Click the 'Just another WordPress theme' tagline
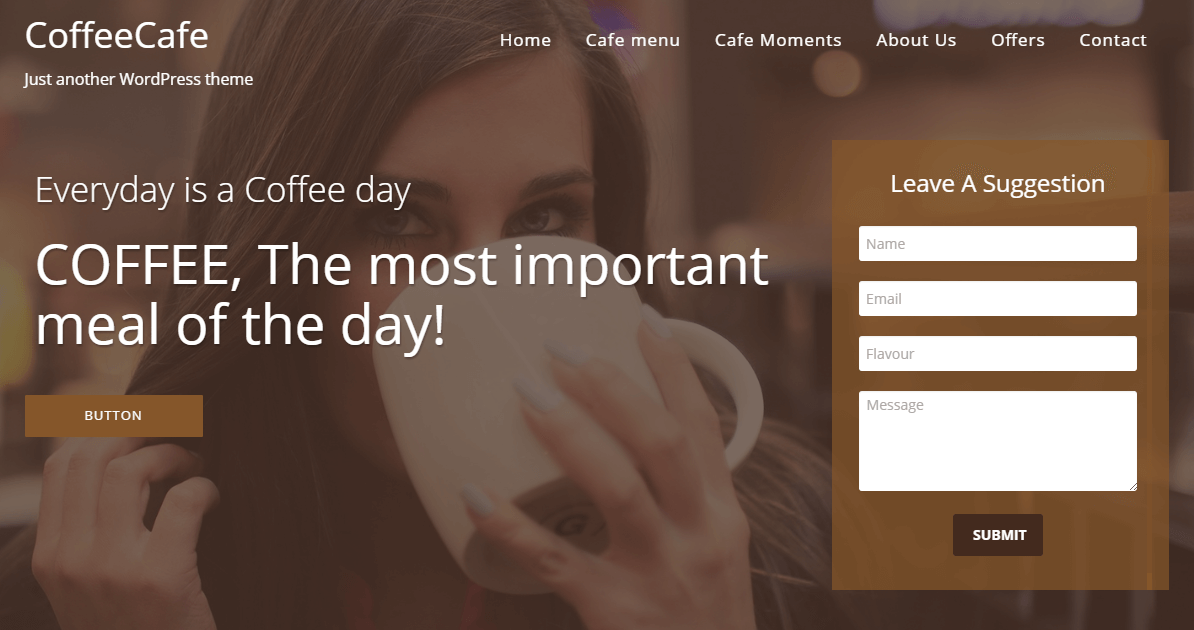 139,79
